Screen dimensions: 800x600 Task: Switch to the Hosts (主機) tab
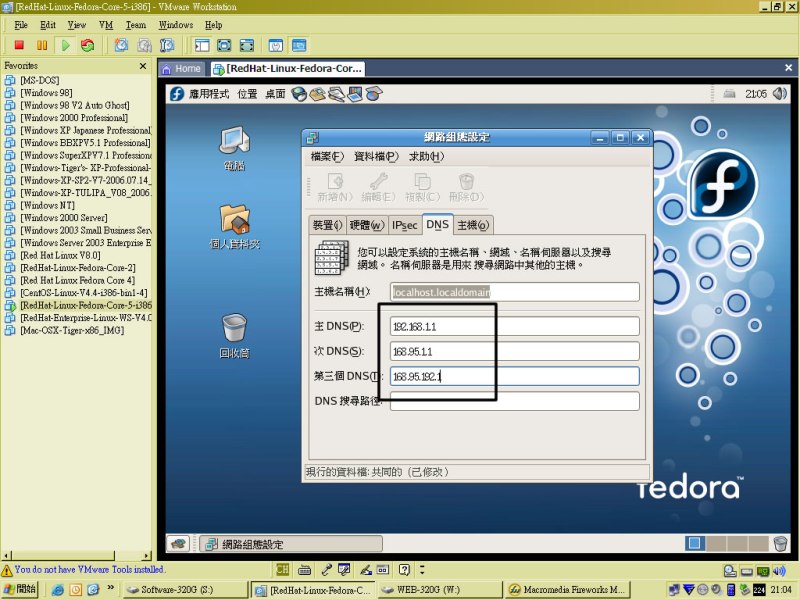pos(473,225)
